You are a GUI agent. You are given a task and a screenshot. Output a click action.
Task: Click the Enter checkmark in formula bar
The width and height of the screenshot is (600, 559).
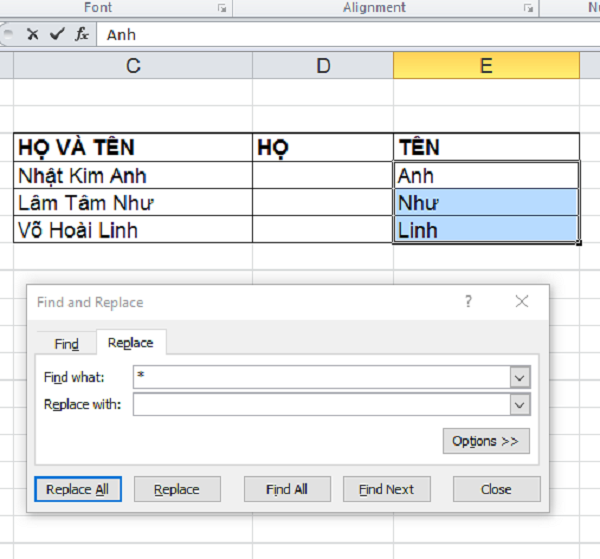pos(57,34)
